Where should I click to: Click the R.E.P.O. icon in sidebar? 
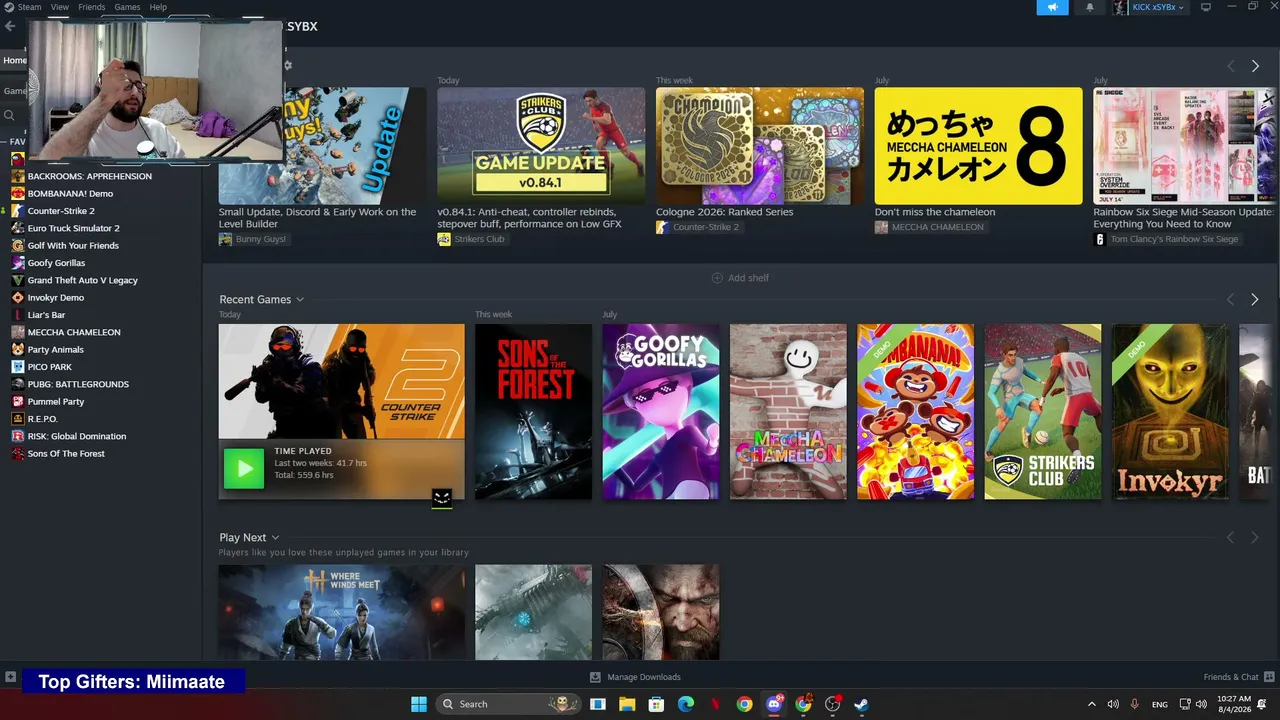[x=18, y=419]
